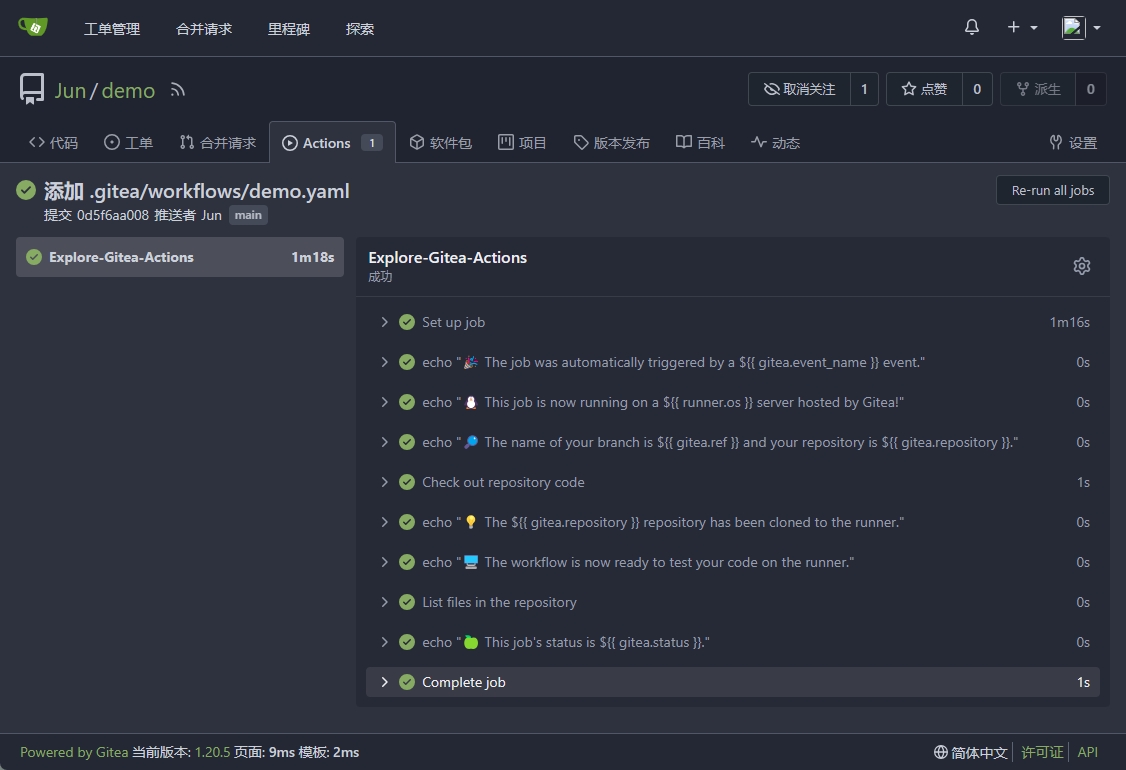Switch to the 代码 tab
This screenshot has height=770, width=1126.
coord(54,143)
